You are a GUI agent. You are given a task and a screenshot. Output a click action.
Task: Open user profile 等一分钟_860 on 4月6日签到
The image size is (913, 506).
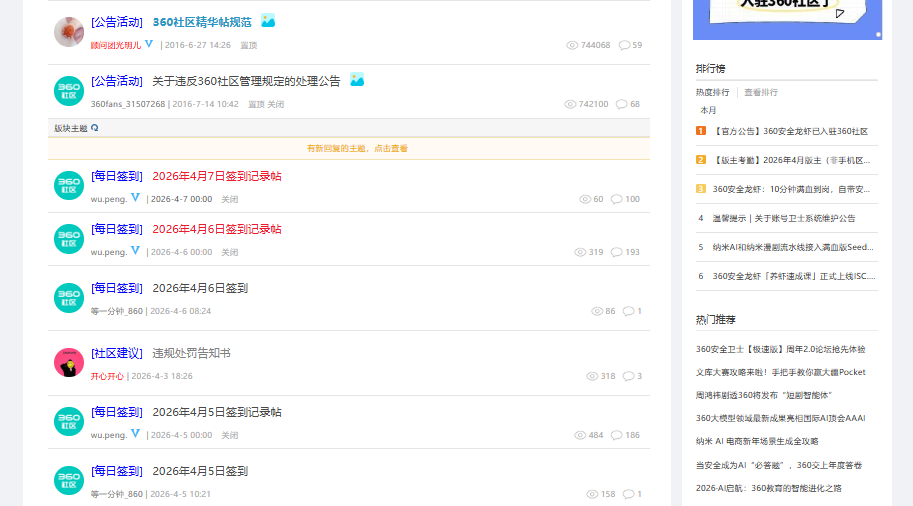[116, 311]
